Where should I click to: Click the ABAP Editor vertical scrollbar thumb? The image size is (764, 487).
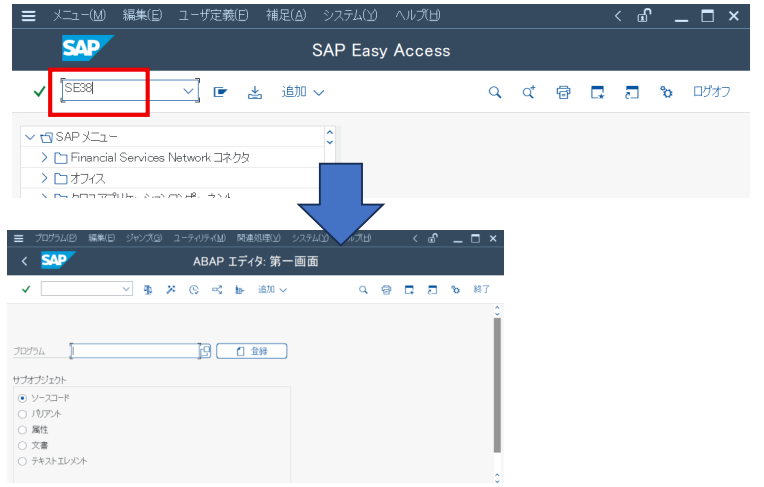tap(497, 385)
